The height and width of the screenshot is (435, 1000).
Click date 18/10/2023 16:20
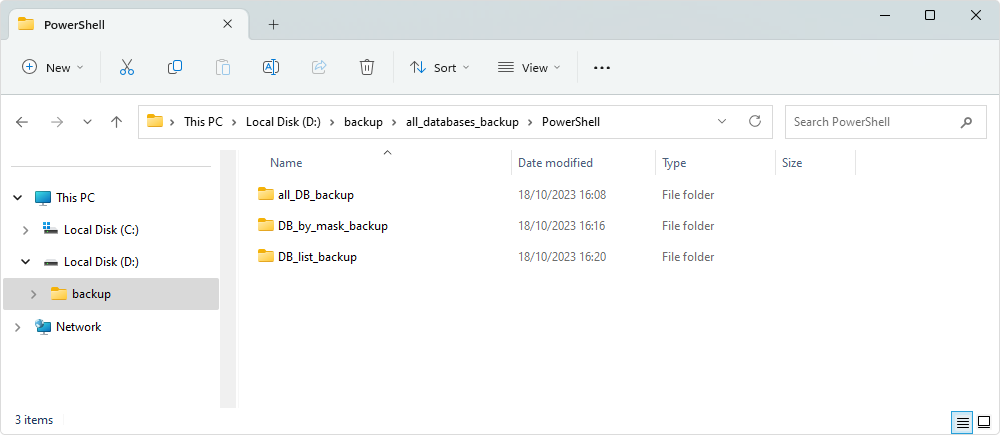click(562, 256)
